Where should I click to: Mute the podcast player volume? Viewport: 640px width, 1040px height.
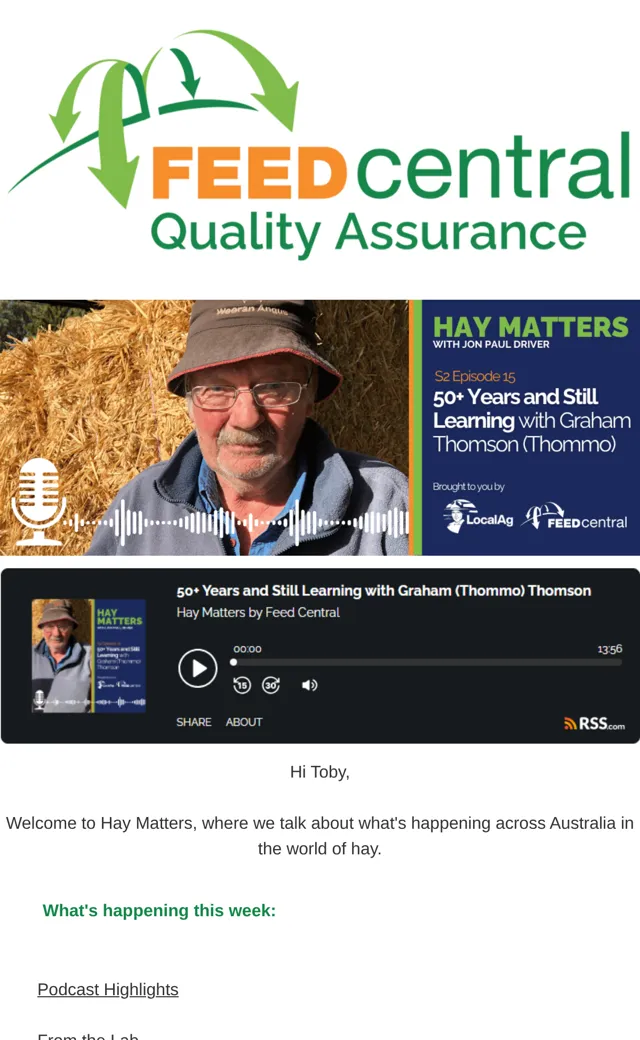pos(309,685)
